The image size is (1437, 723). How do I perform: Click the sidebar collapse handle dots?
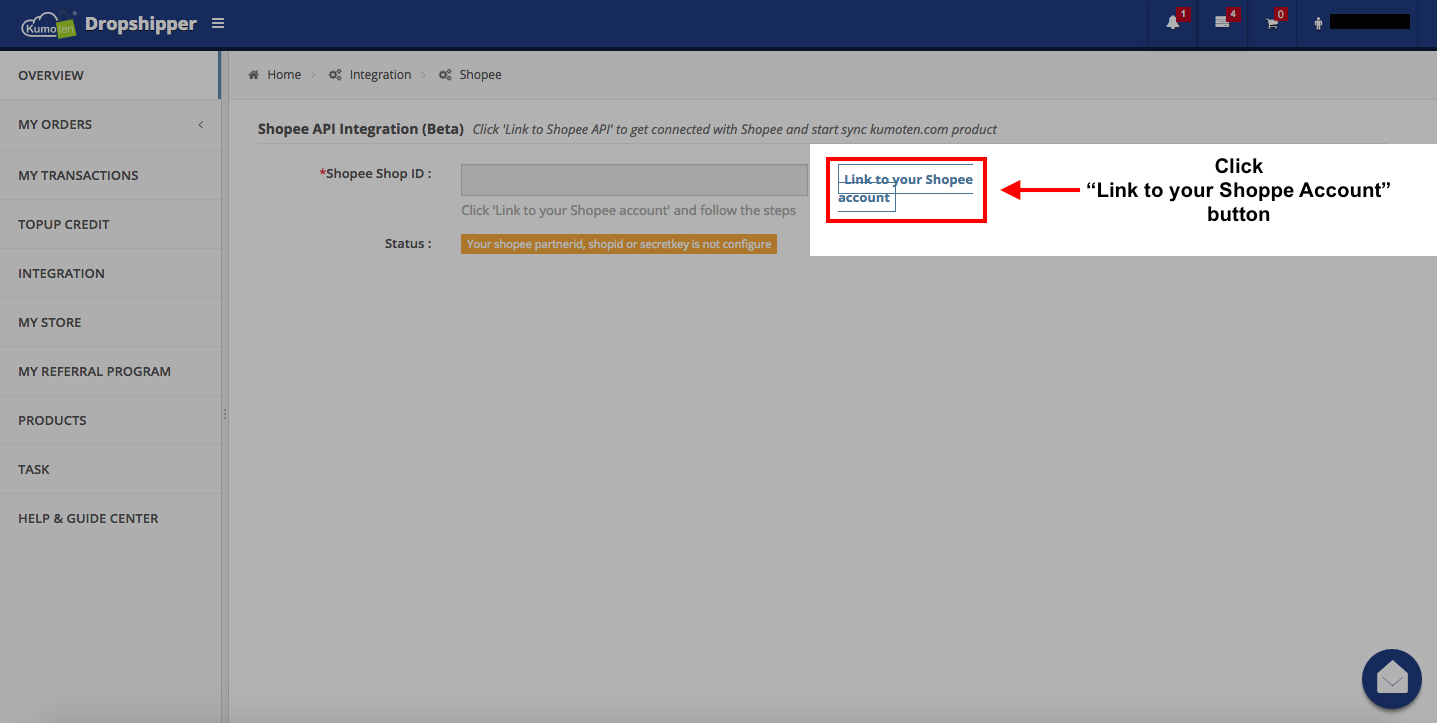click(x=225, y=413)
